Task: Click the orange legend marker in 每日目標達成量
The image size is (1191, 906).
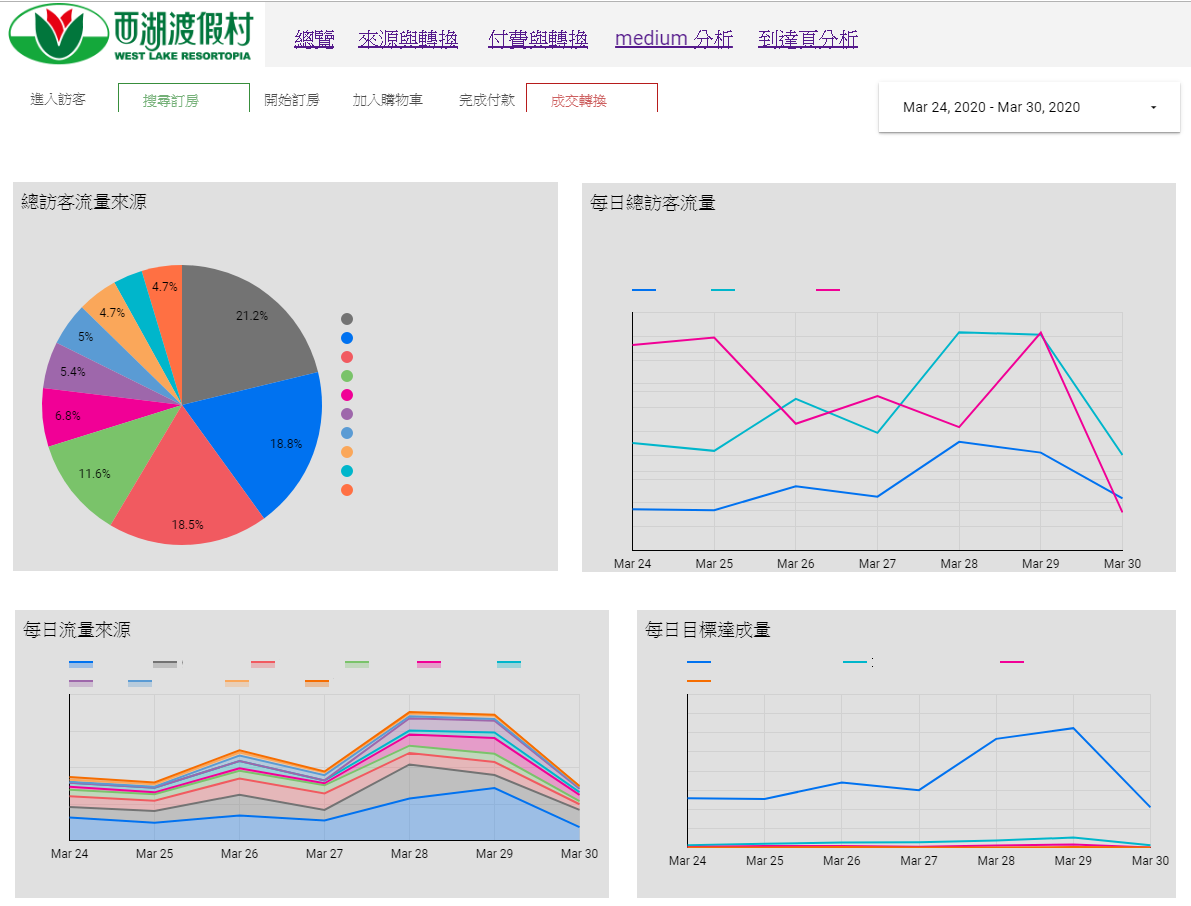Action: [697, 680]
